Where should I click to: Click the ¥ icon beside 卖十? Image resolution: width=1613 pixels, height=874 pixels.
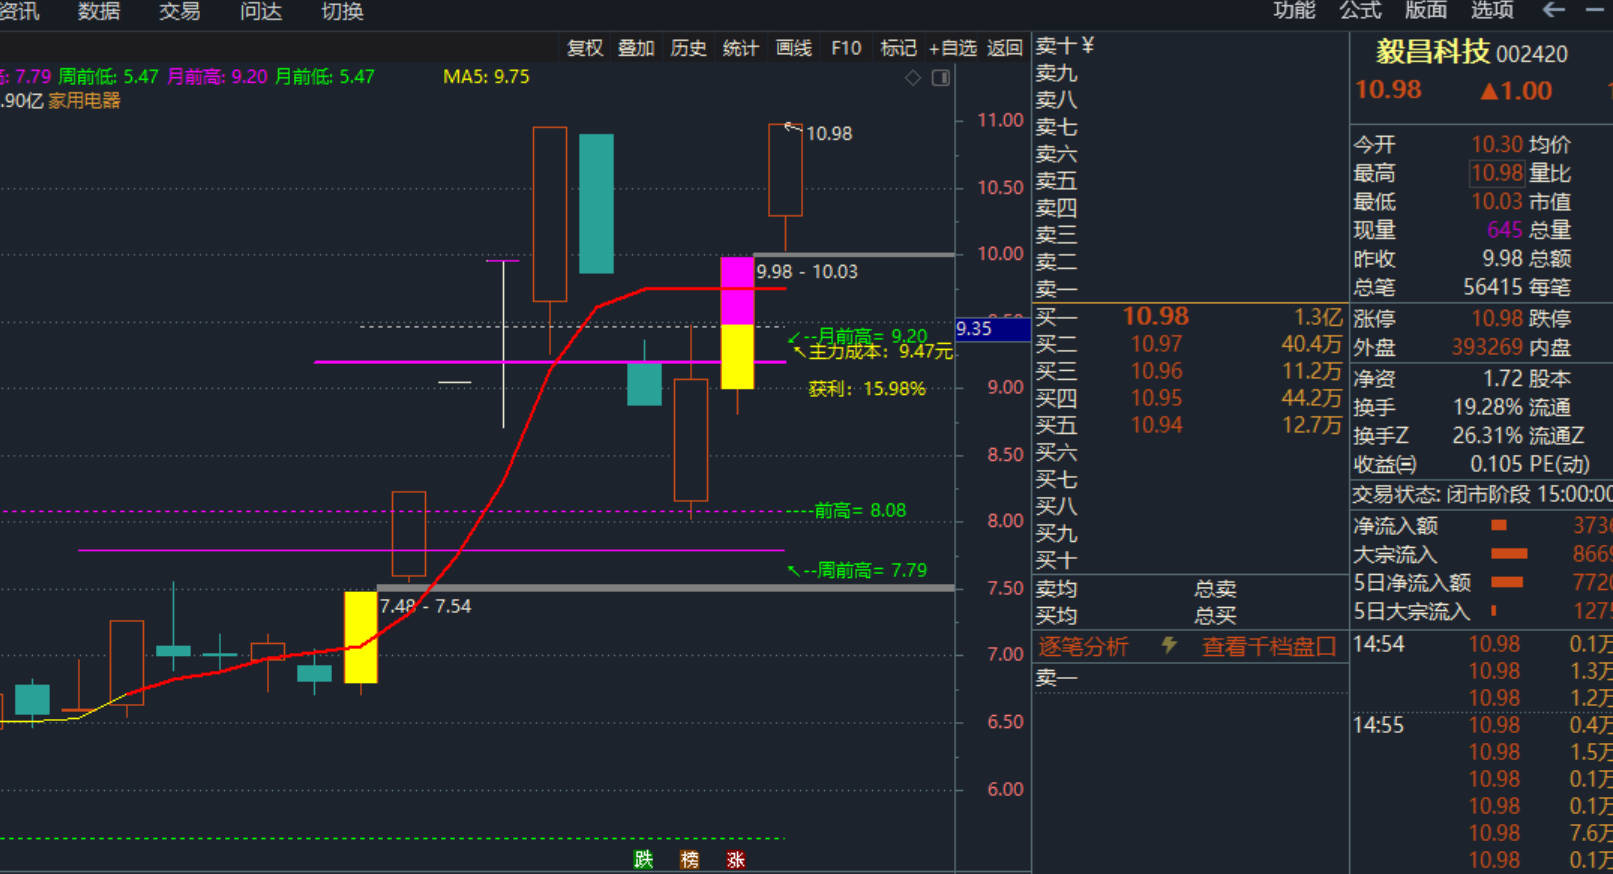point(1088,45)
